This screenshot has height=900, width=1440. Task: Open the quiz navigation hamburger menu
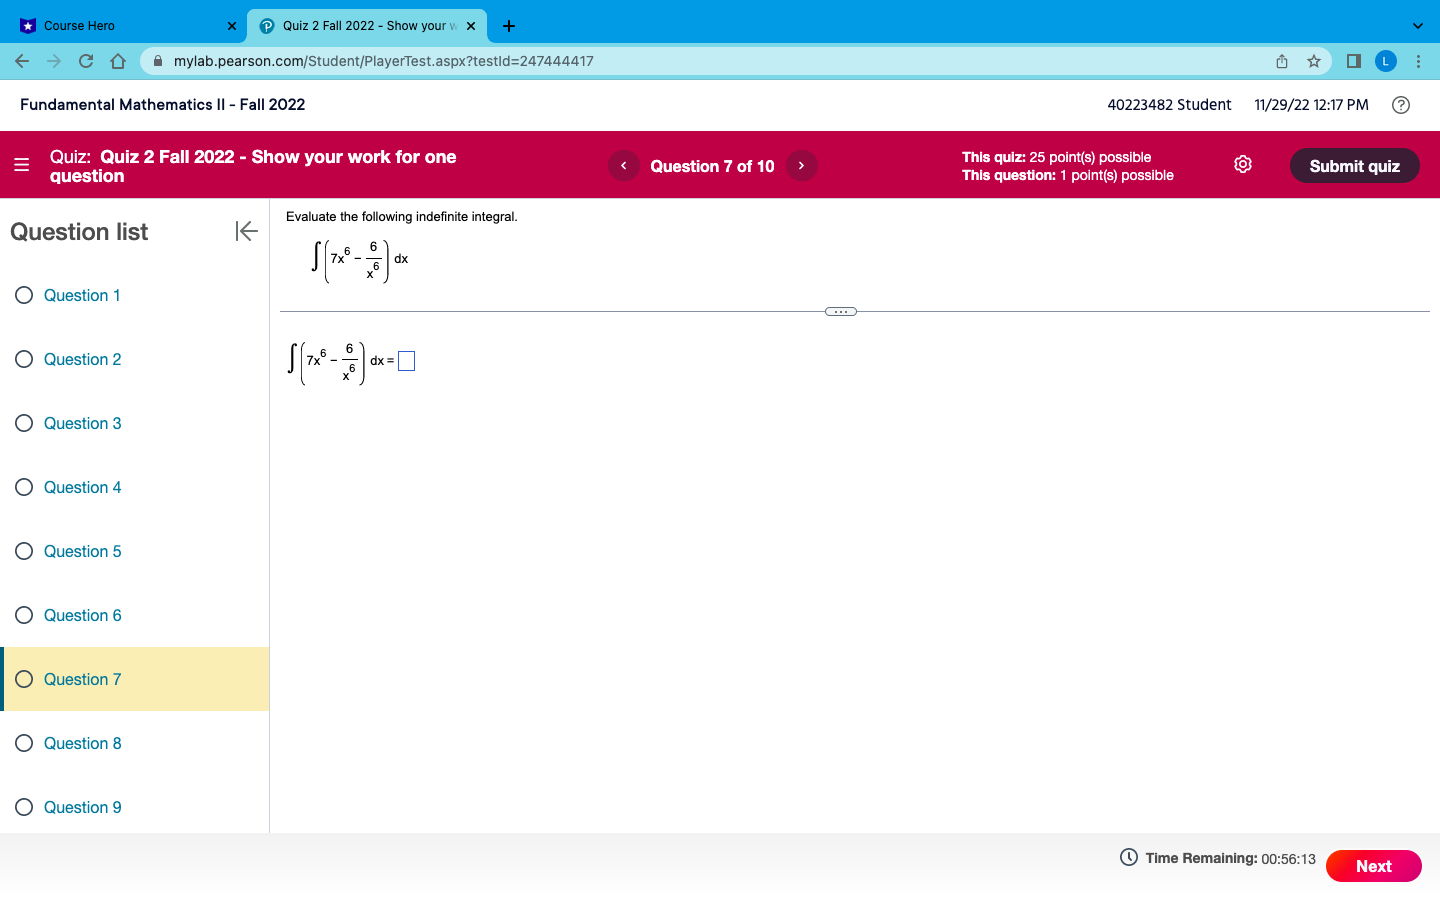coord(21,165)
